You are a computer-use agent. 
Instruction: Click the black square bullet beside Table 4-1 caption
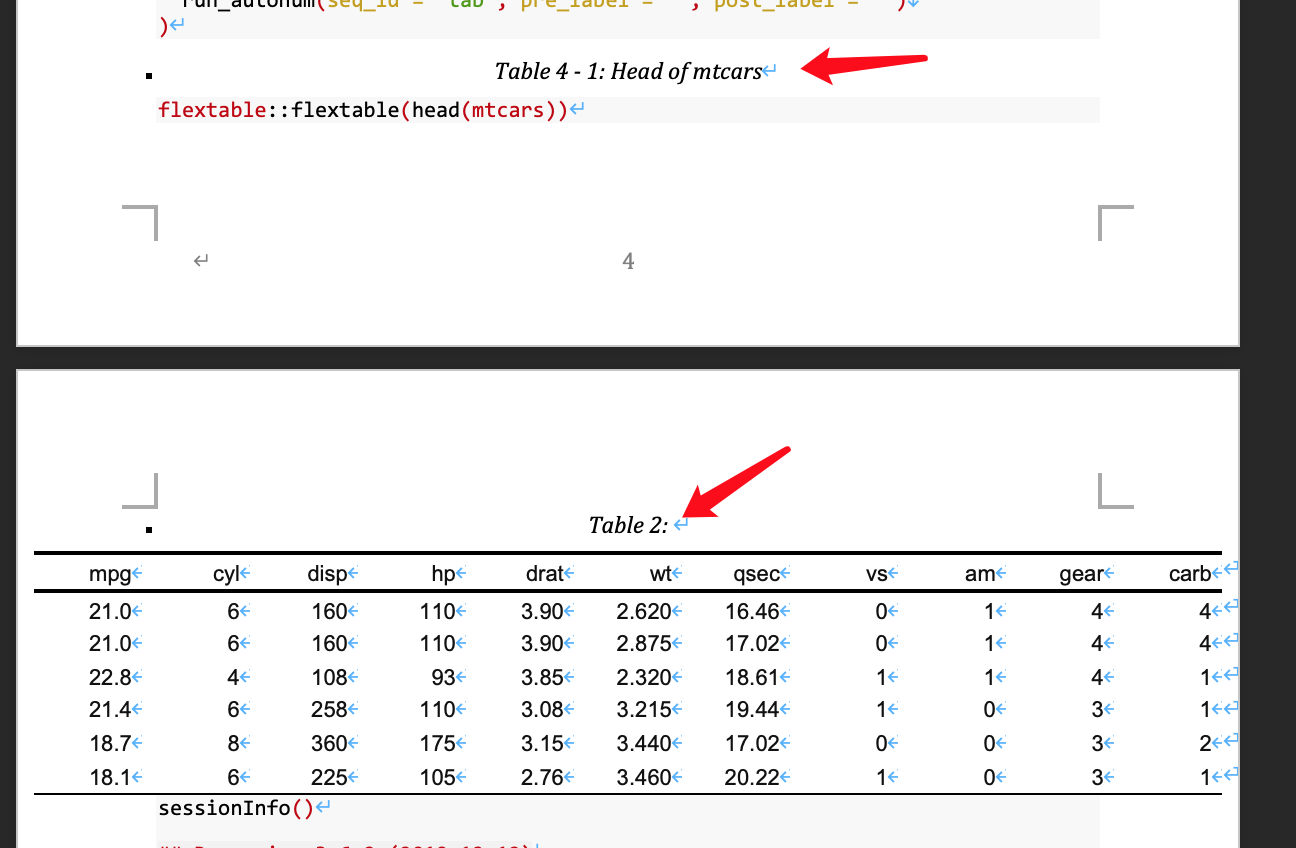(x=148, y=75)
